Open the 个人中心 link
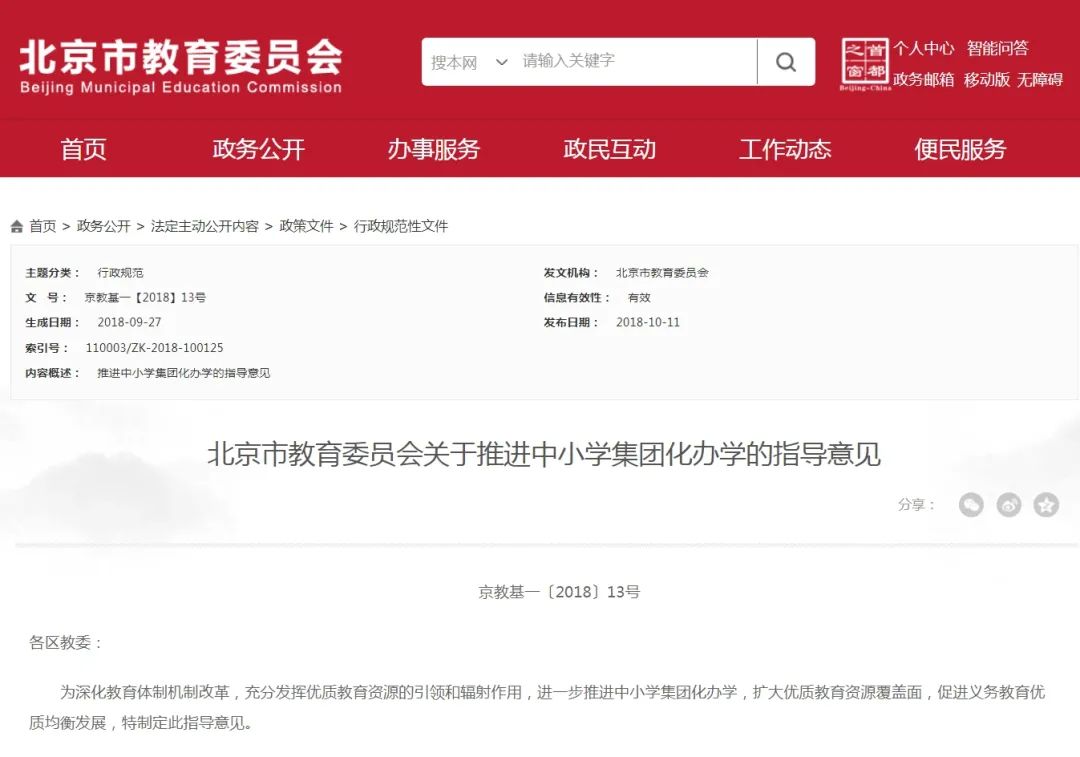Viewport: 1080px width, 757px height. click(924, 48)
